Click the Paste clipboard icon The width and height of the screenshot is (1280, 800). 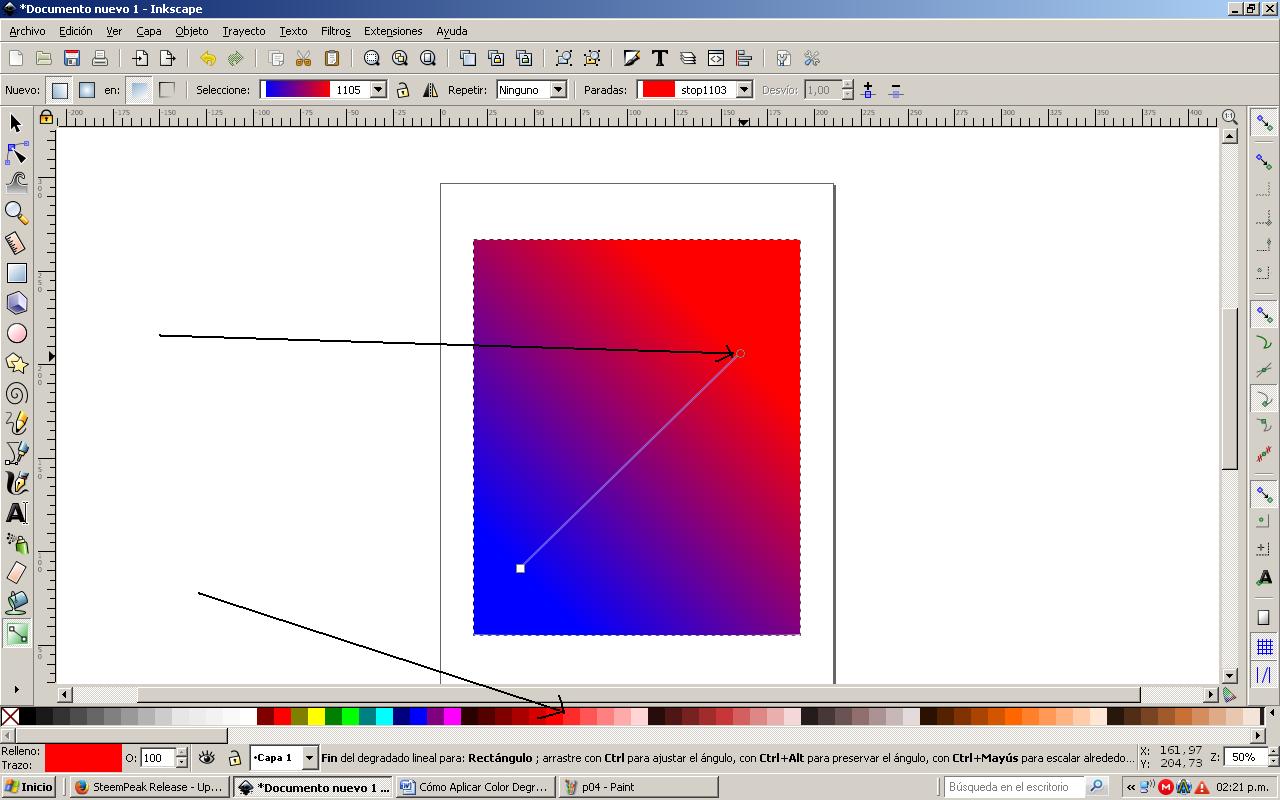[x=332, y=58]
